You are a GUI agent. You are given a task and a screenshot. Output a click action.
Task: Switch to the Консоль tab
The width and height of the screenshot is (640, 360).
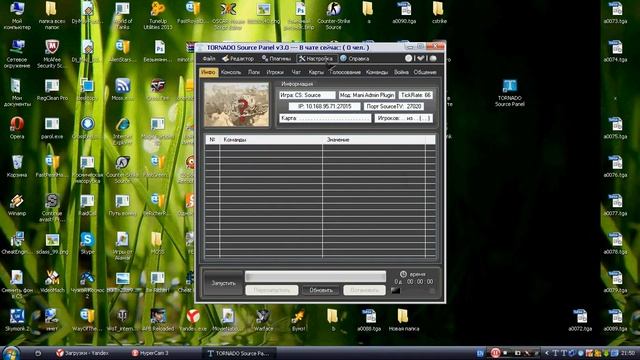231,72
